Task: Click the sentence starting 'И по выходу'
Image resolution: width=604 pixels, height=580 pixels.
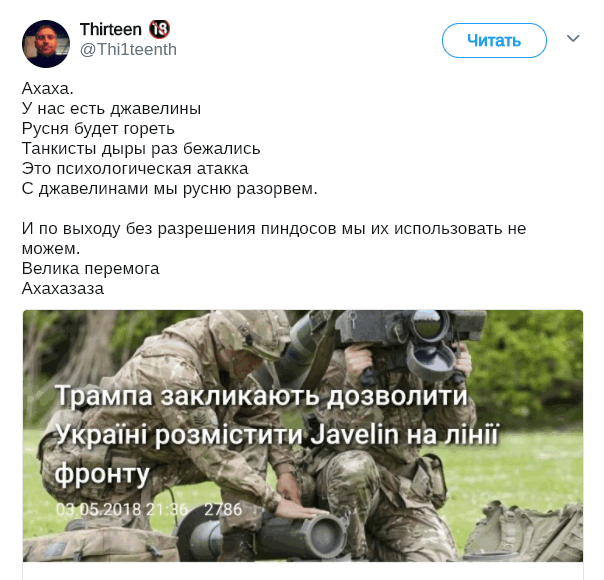Action: tap(274, 238)
